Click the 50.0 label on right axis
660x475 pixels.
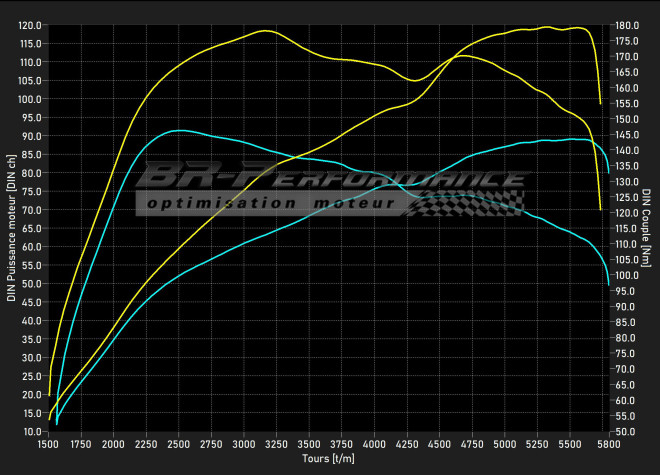(x=624, y=431)
